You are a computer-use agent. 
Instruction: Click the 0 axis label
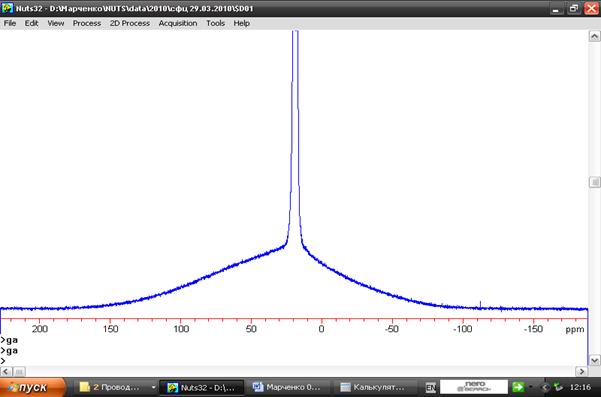click(x=321, y=329)
